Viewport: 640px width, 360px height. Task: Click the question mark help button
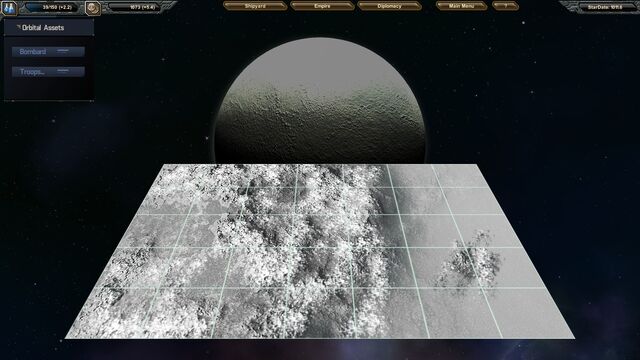click(x=505, y=6)
